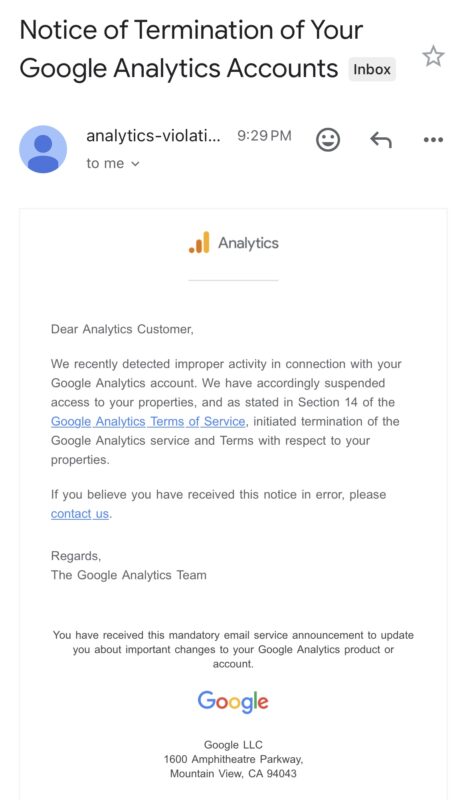Tap the 1600 Amphitheatre Parkway address
The width and height of the screenshot is (467, 800).
(x=233, y=759)
